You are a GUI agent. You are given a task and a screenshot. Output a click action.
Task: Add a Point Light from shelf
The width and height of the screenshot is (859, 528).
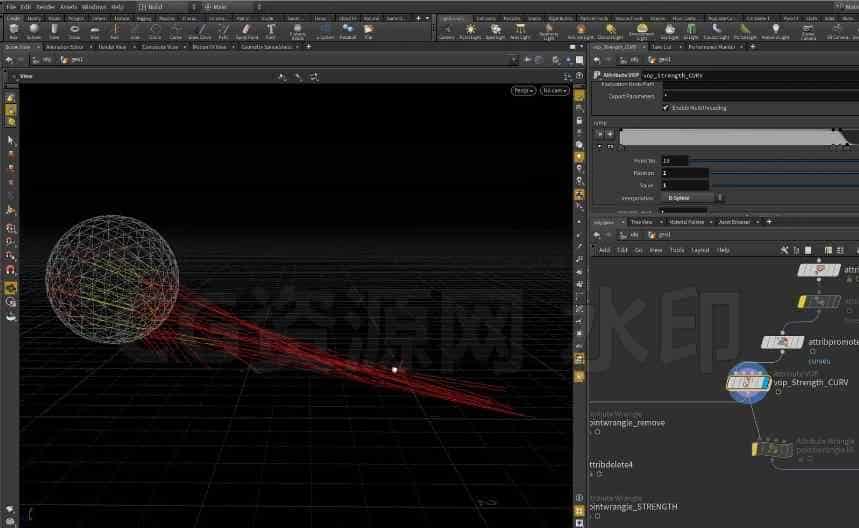pyautogui.click(x=470, y=31)
